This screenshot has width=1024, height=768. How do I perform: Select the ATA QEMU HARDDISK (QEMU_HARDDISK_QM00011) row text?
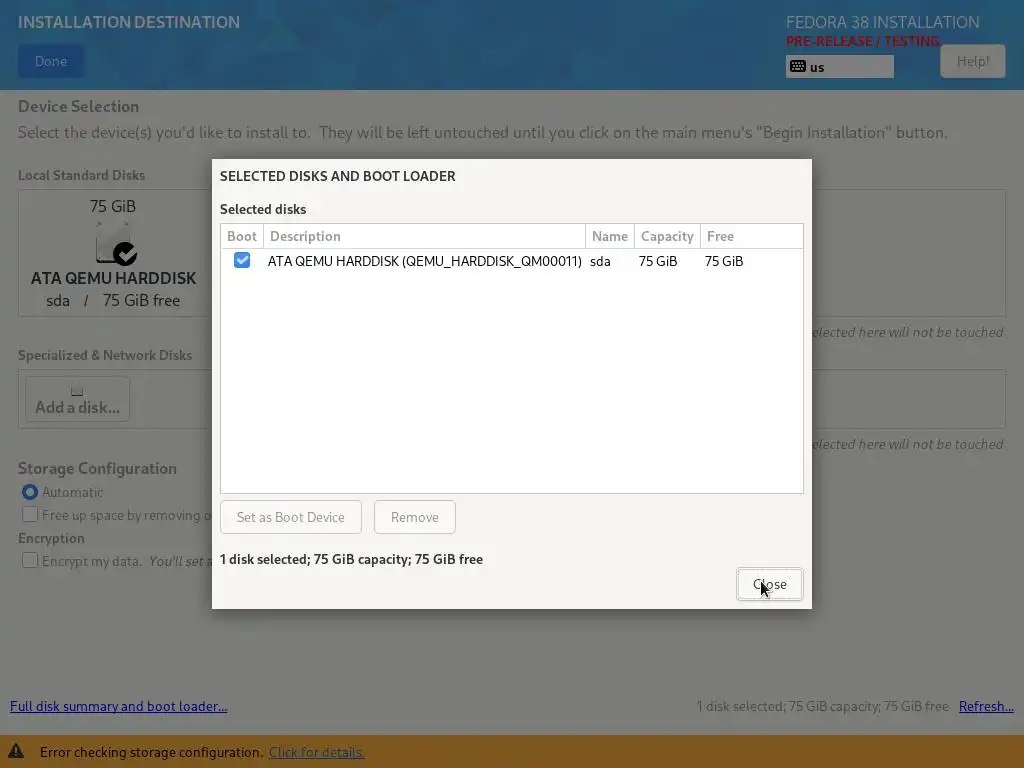click(x=424, y=261)
